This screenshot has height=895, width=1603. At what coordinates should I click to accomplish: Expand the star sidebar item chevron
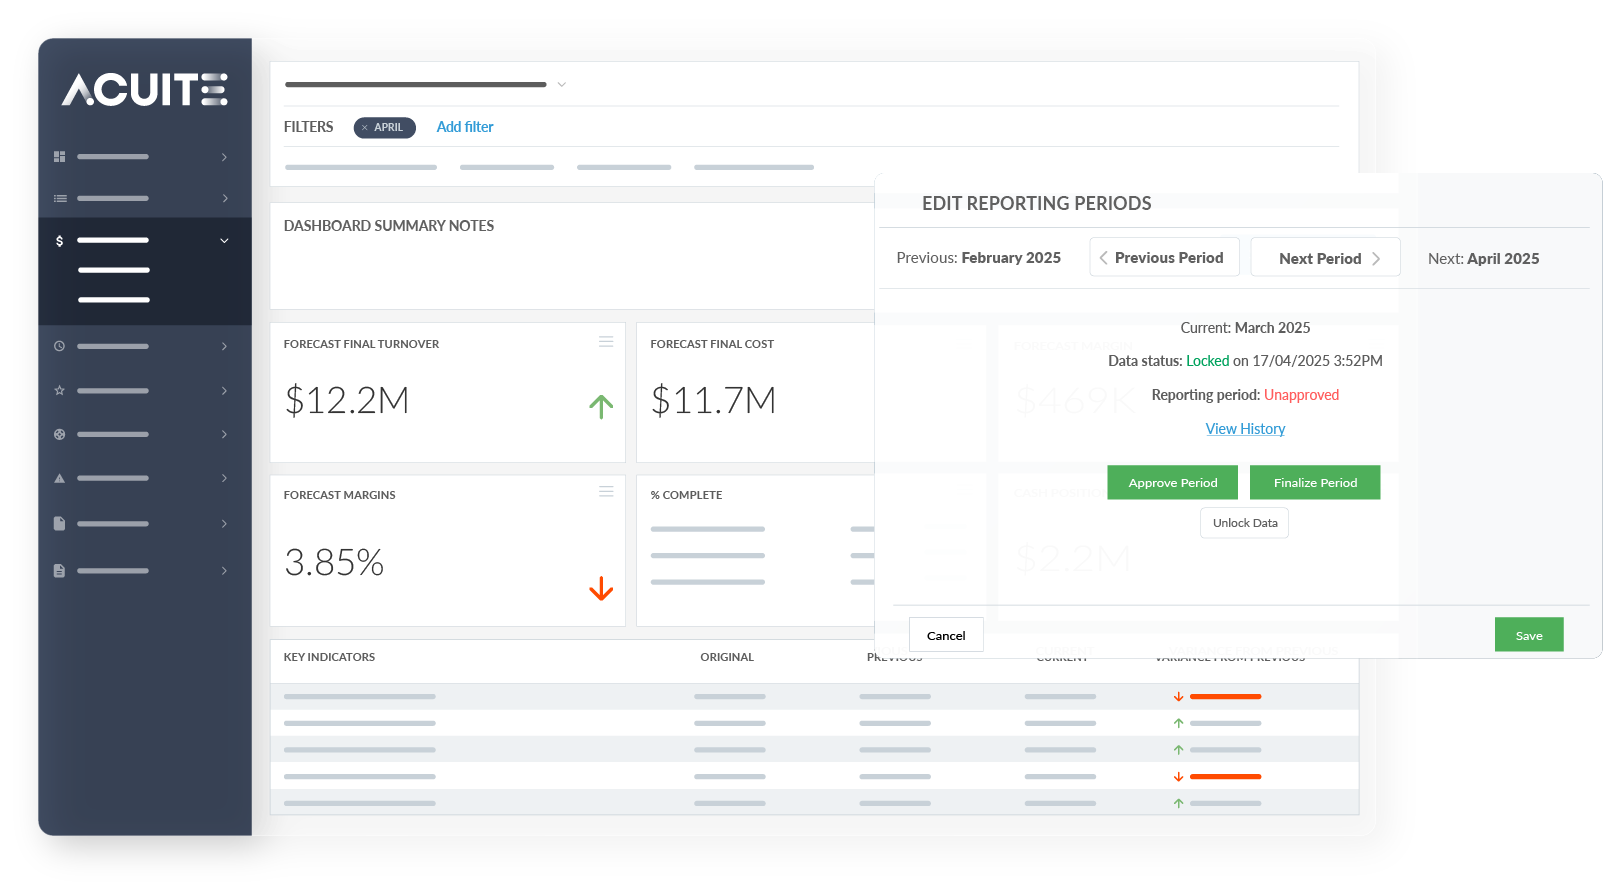coord(224,390)
